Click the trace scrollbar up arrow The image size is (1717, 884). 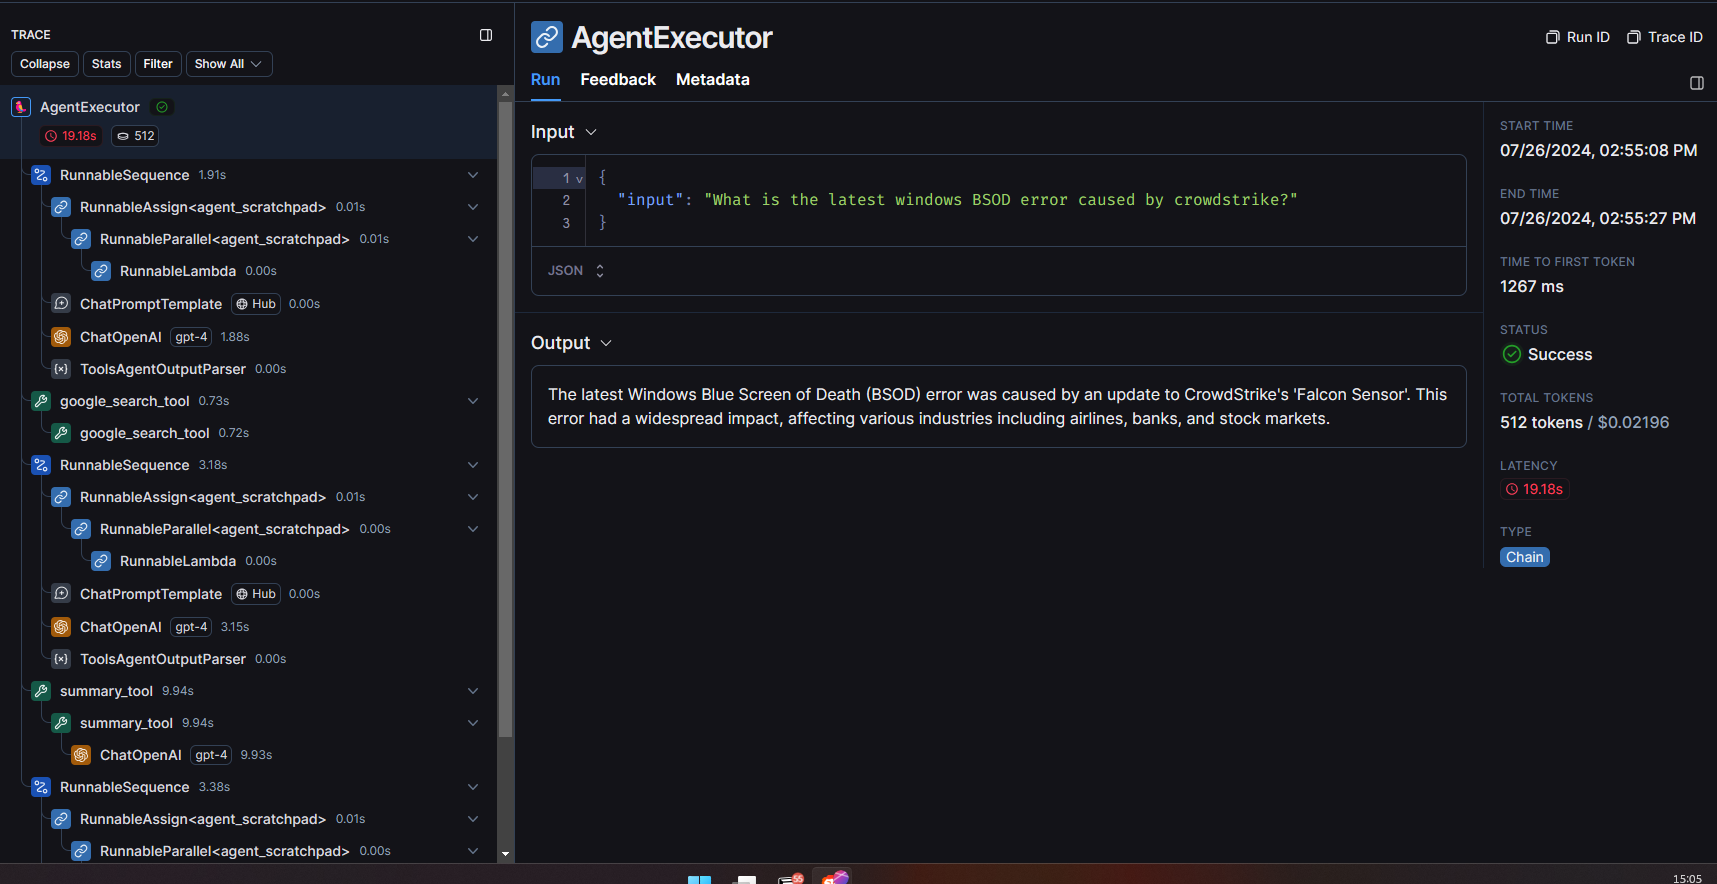[505, 93]
